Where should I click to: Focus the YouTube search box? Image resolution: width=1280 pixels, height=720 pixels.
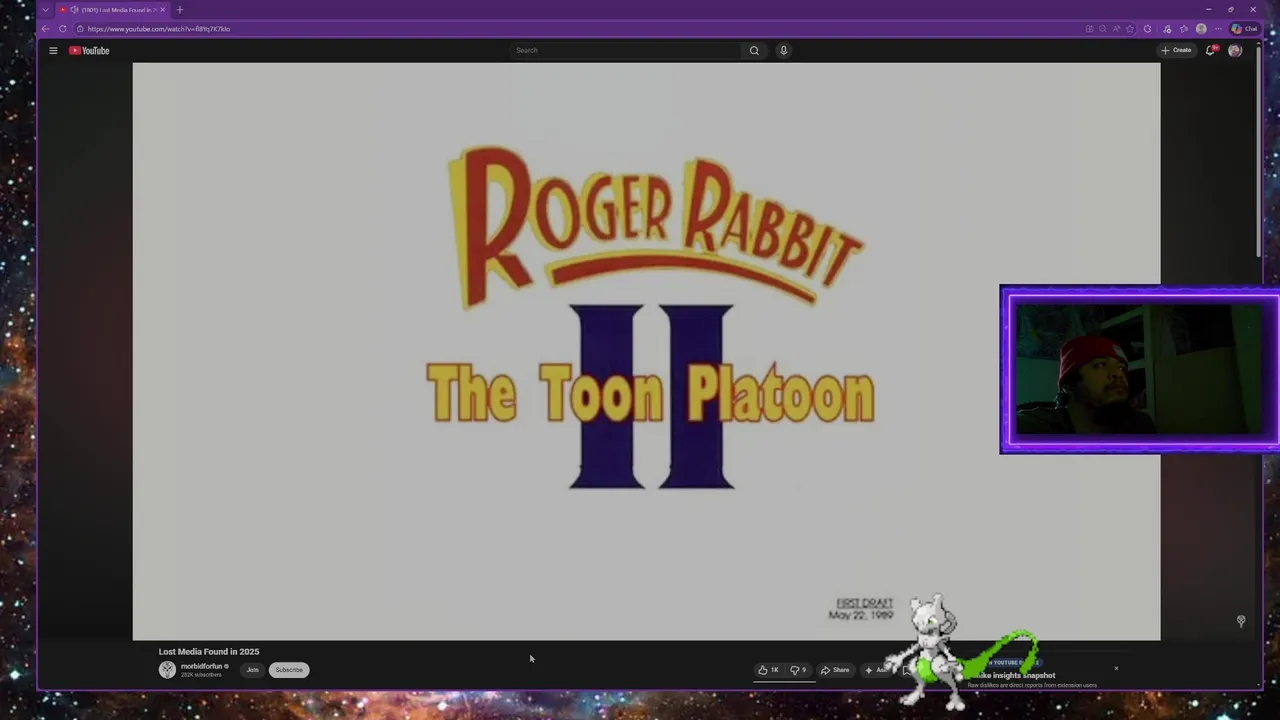point(625,50)
